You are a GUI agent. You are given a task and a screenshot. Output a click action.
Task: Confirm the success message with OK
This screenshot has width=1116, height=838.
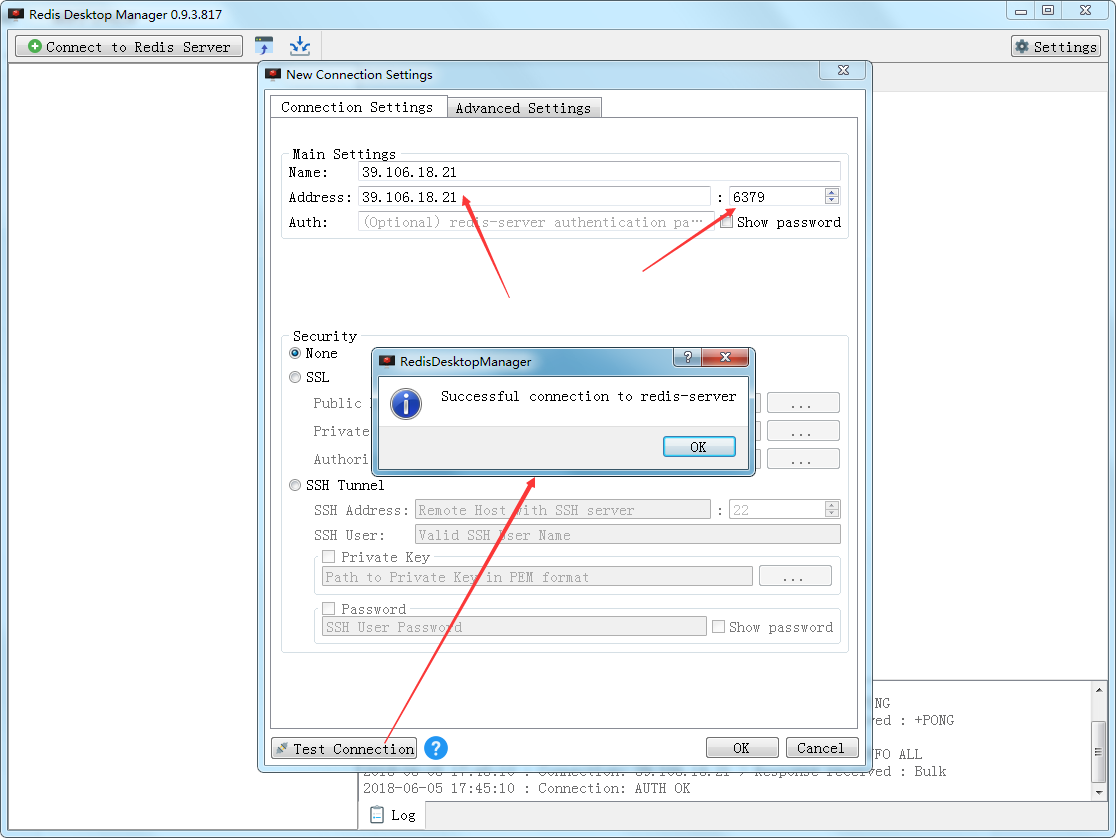(699, 446)
